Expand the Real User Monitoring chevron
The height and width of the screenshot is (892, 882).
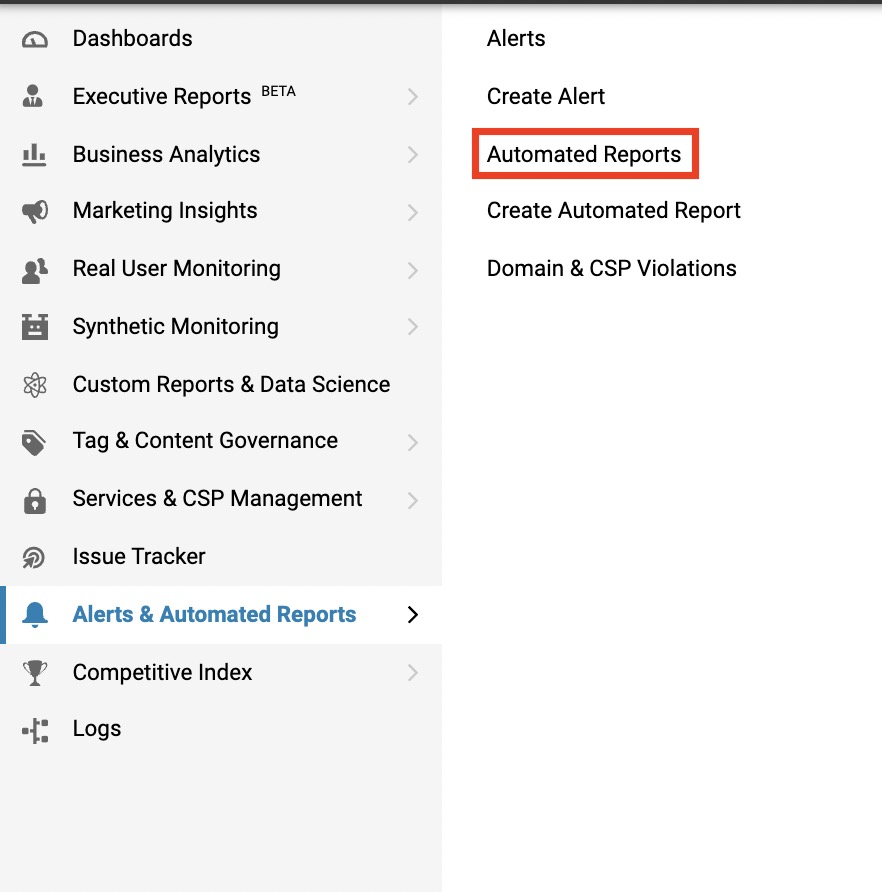(x=413, y=270)
